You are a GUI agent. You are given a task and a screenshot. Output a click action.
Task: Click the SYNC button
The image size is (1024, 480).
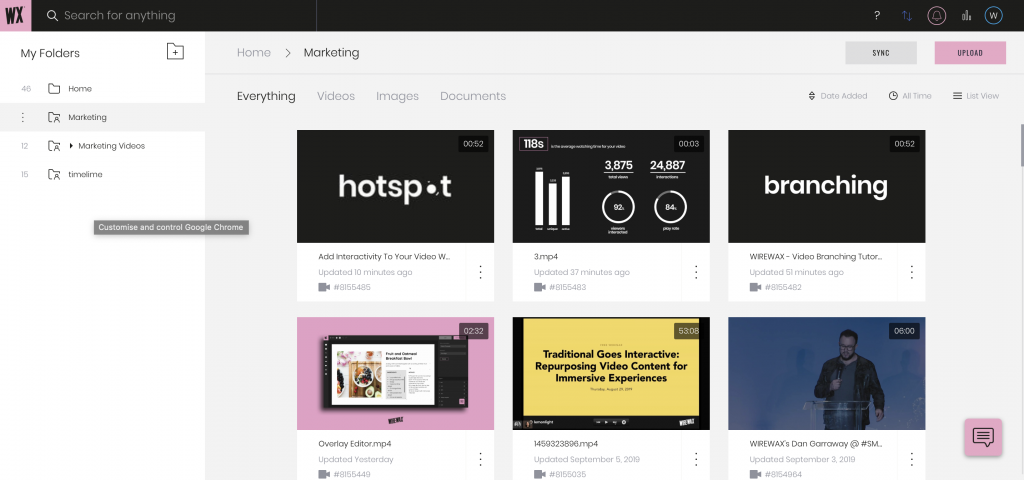881,53
